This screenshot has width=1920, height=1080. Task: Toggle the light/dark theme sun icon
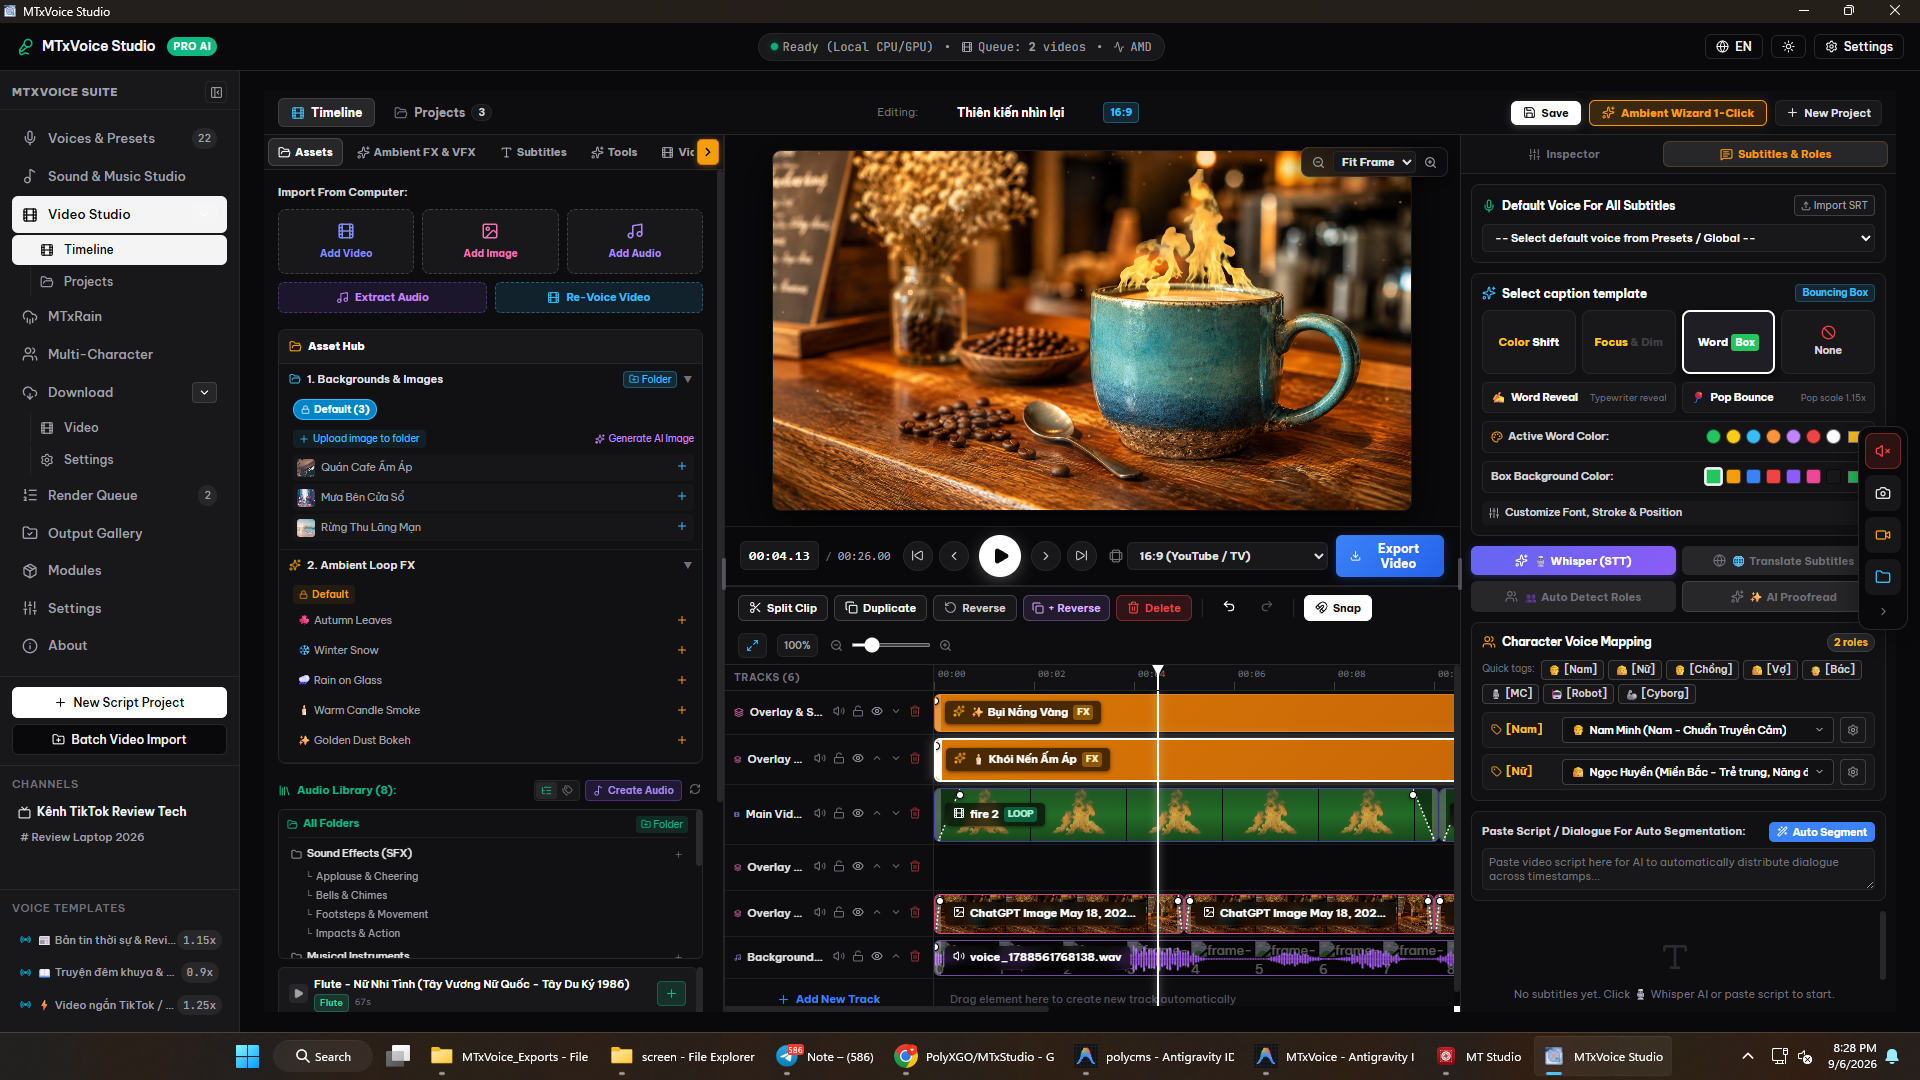coord(1789,47)
